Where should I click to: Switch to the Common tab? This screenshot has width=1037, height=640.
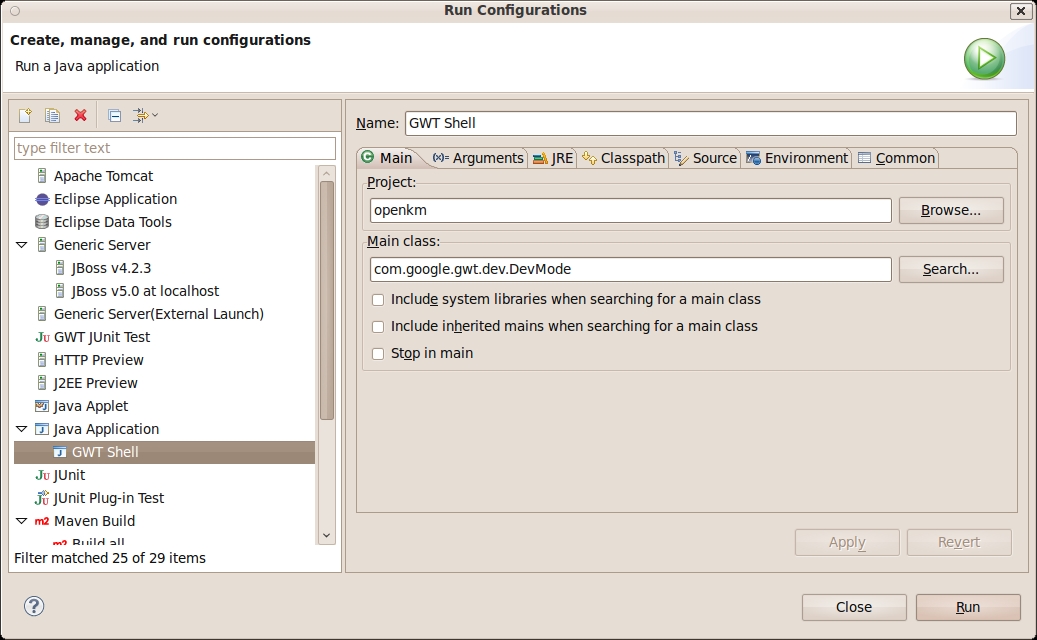click(897, 158)
